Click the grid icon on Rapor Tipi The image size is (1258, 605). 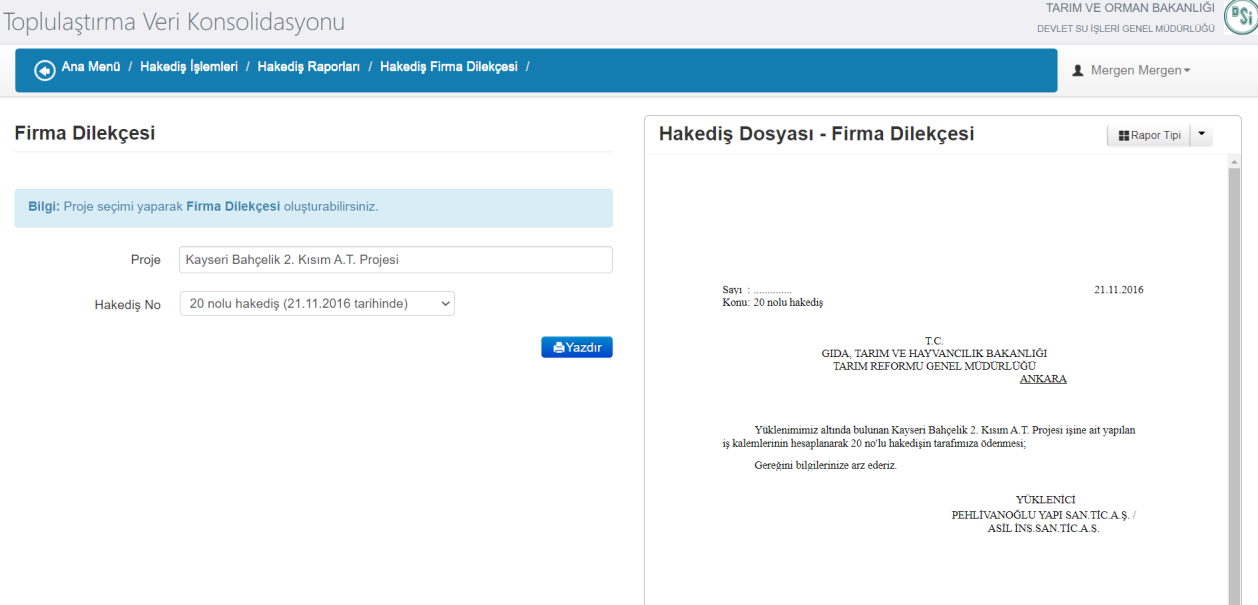(1124, 136)
